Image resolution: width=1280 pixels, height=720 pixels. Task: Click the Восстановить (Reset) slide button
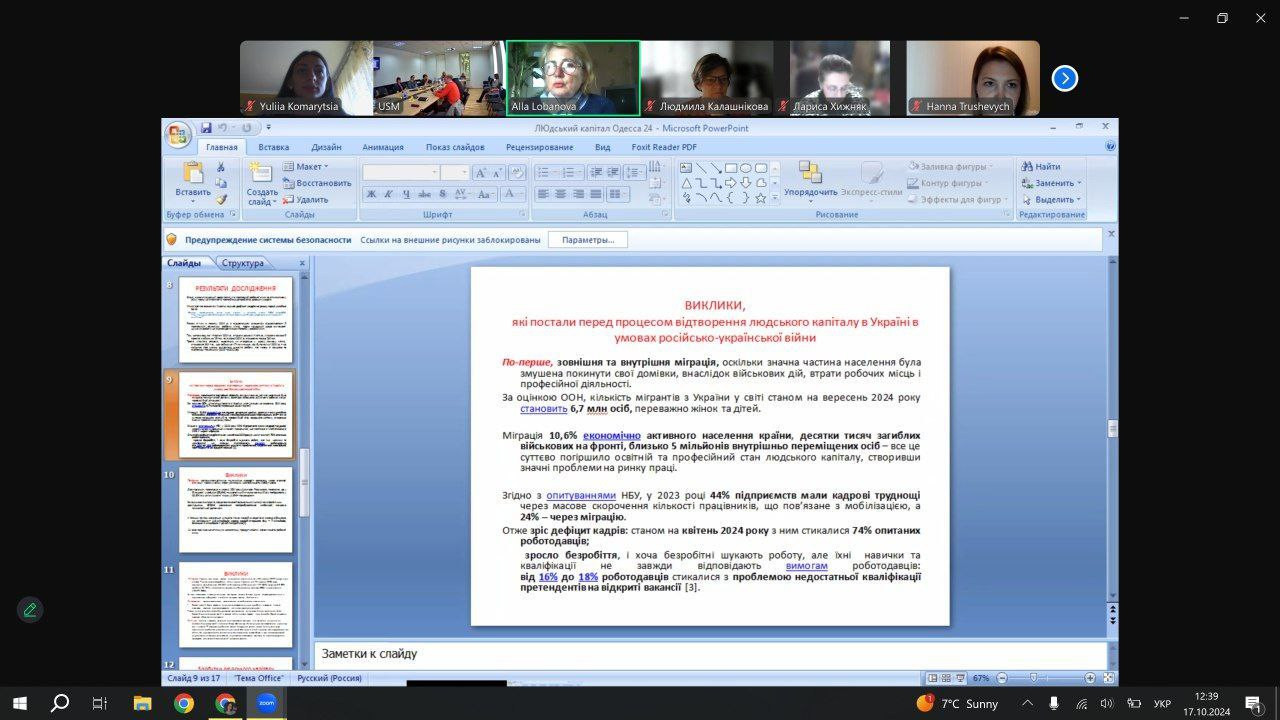(x=317, y=183)
